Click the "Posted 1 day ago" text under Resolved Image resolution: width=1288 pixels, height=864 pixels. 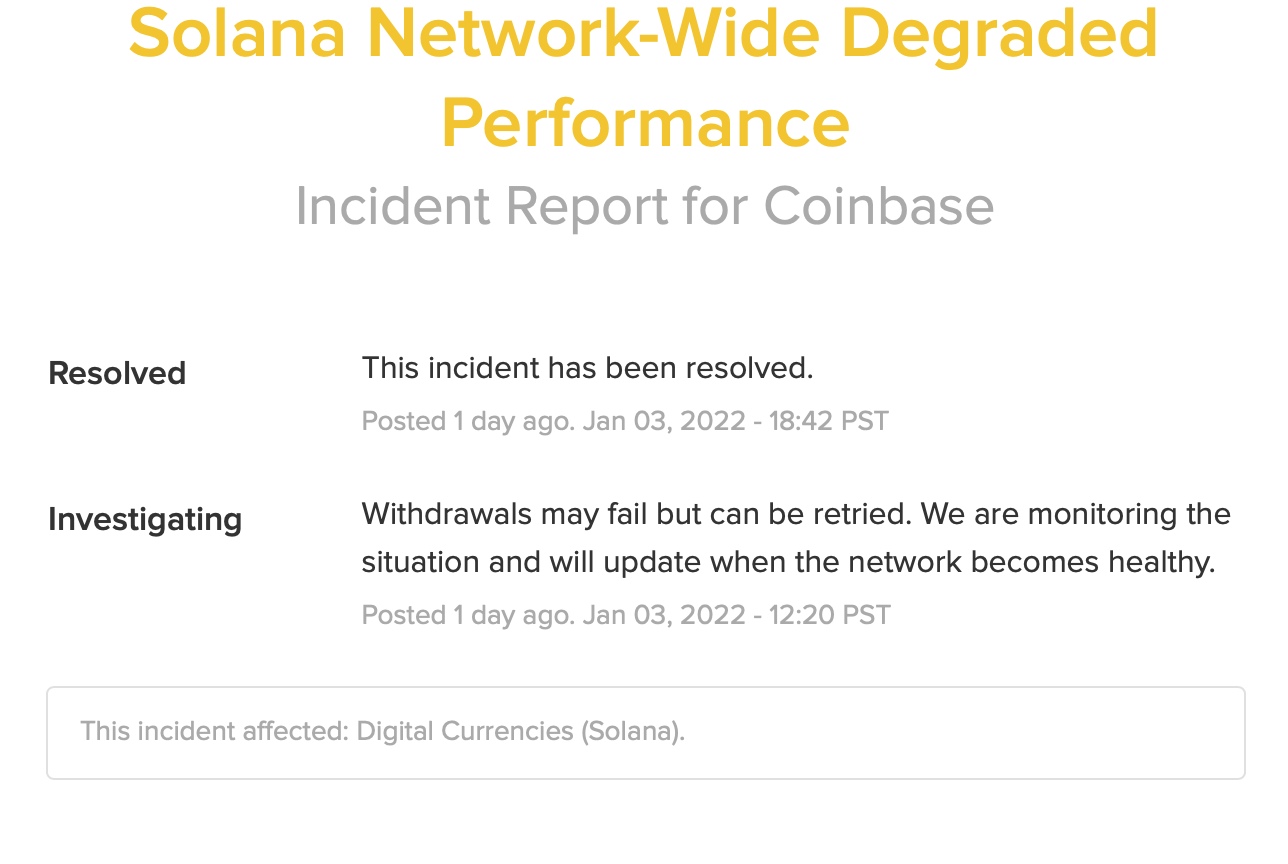coord(467,421)
